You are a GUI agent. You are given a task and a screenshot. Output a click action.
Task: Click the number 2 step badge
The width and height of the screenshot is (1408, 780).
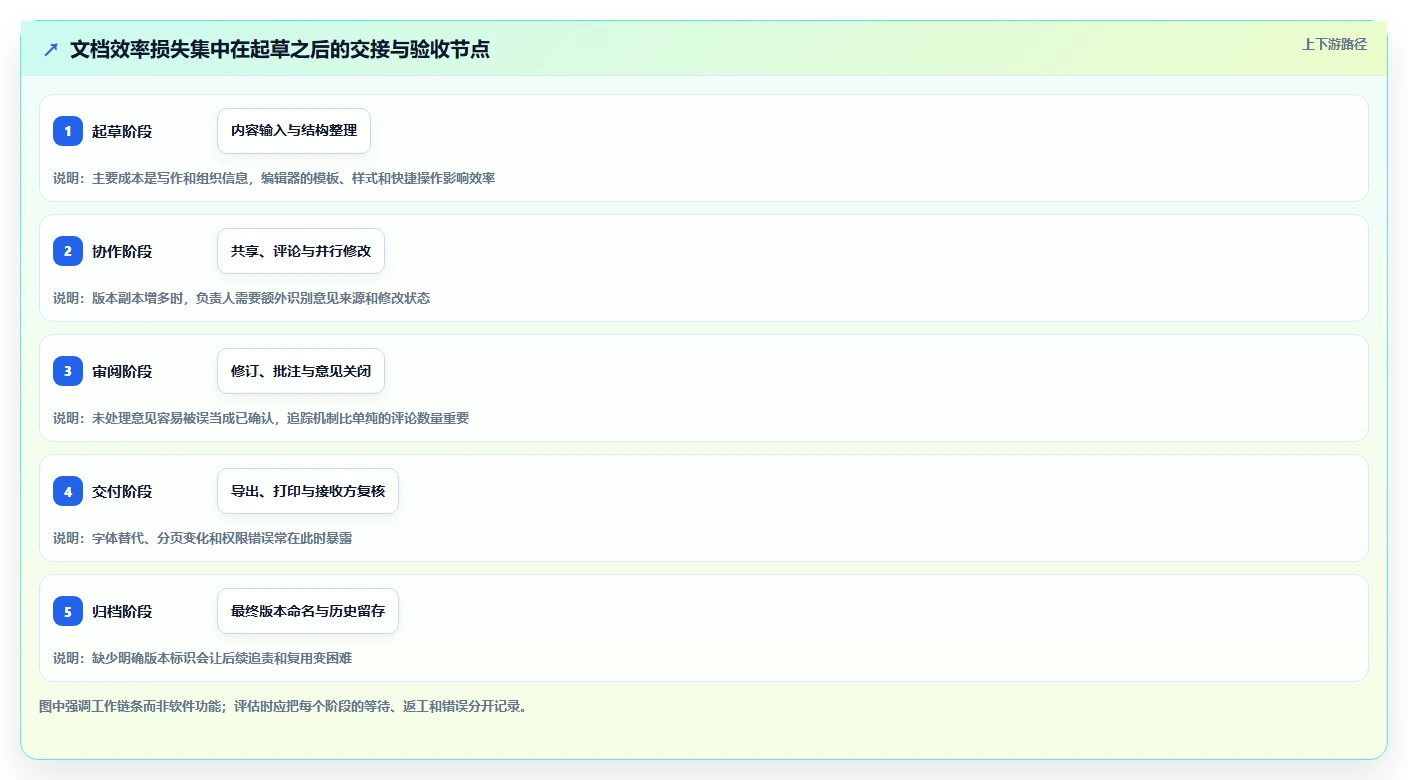[x=68, y=251]
